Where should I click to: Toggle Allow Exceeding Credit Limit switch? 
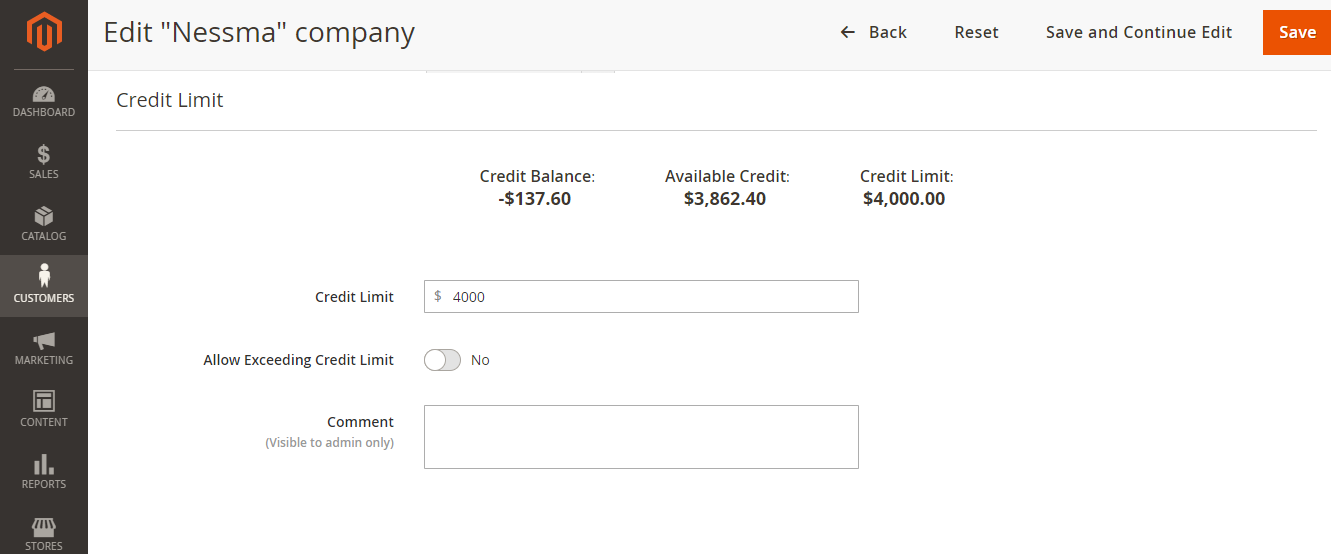442,360
